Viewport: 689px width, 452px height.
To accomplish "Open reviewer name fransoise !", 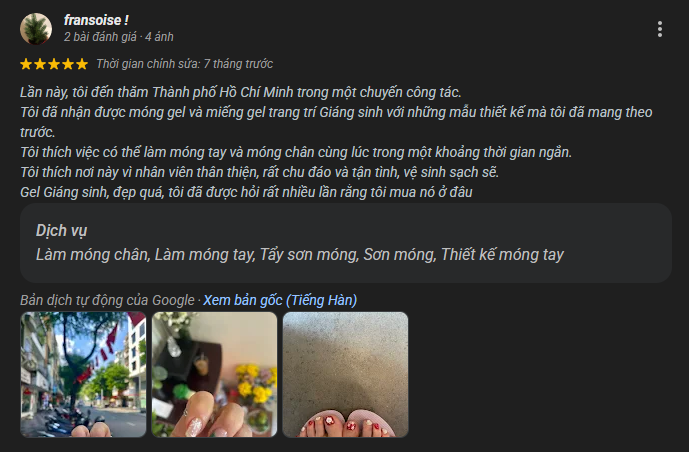I will [x=96, y=20].
